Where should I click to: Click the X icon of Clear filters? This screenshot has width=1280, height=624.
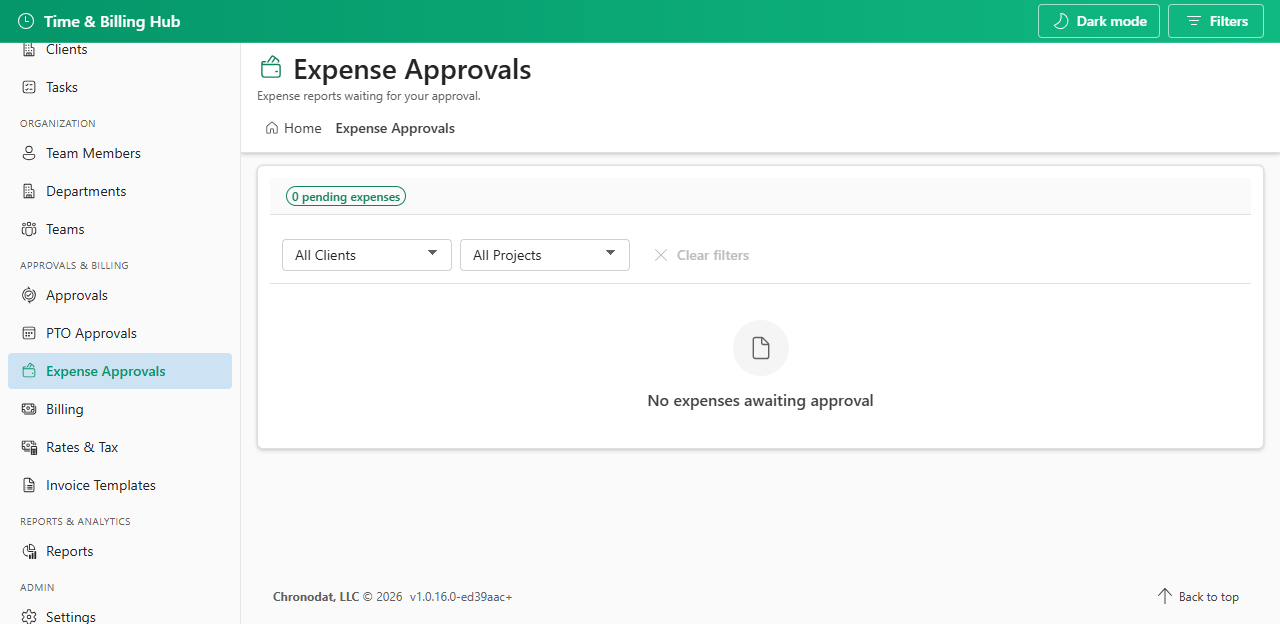click(x=661, y=255)
